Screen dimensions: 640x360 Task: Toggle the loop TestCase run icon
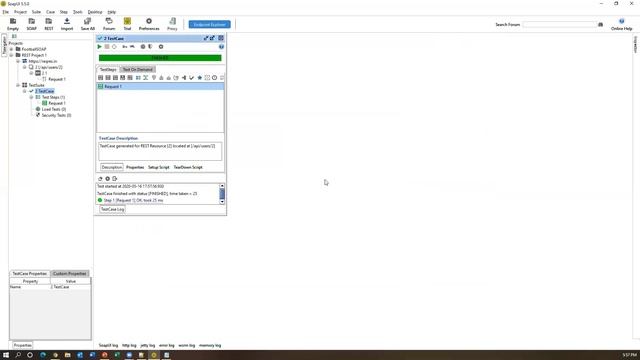coord(114,47)
